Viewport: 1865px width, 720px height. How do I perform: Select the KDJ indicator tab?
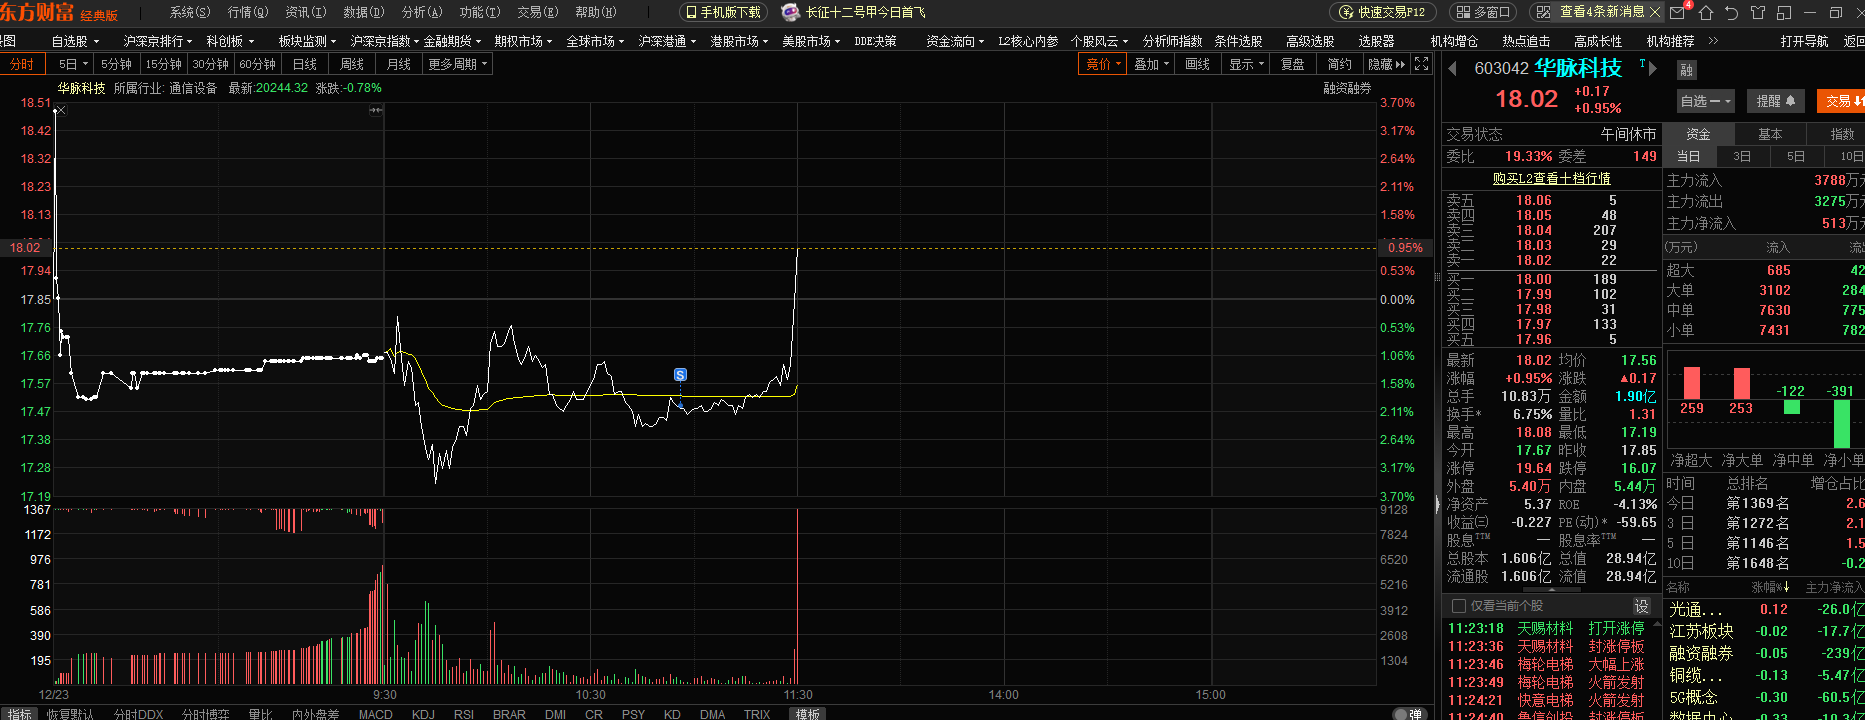point(423,714)
